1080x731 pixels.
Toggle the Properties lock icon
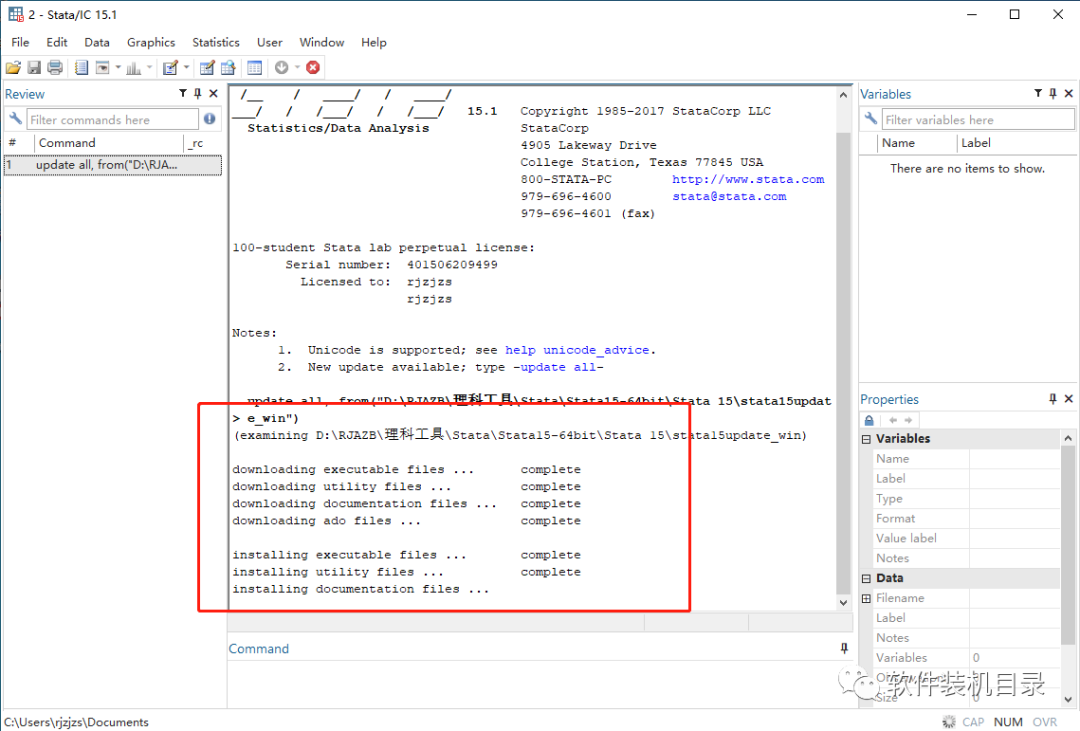point(869,420)
